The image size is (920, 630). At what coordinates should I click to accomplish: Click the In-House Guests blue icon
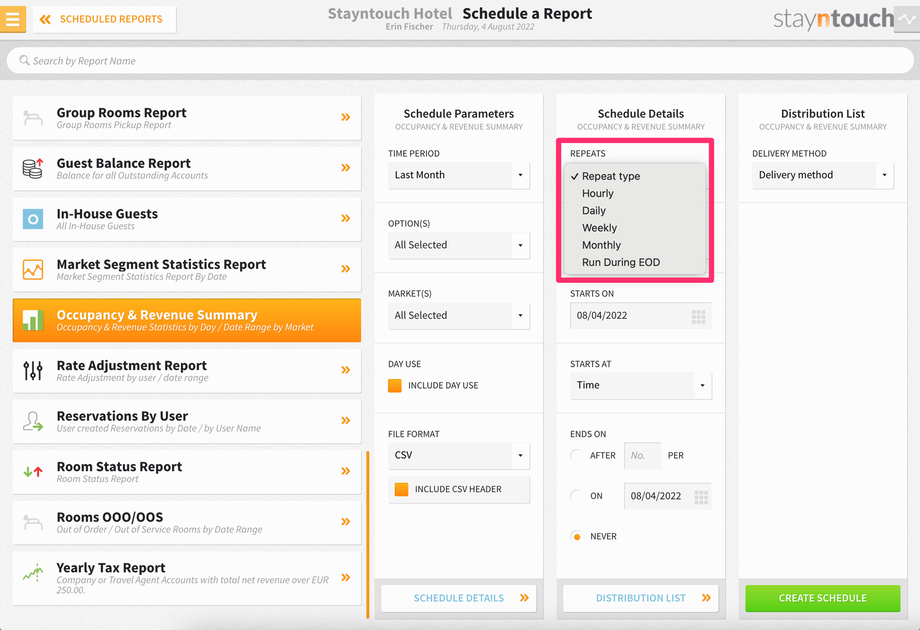pos(33,219)
